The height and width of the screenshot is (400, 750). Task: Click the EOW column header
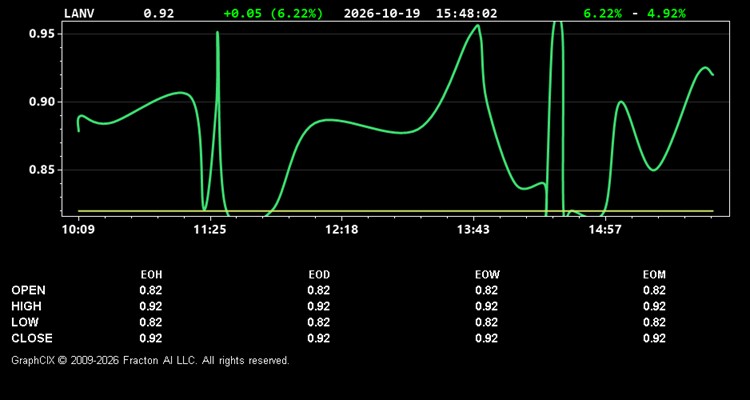coord(487,275)
